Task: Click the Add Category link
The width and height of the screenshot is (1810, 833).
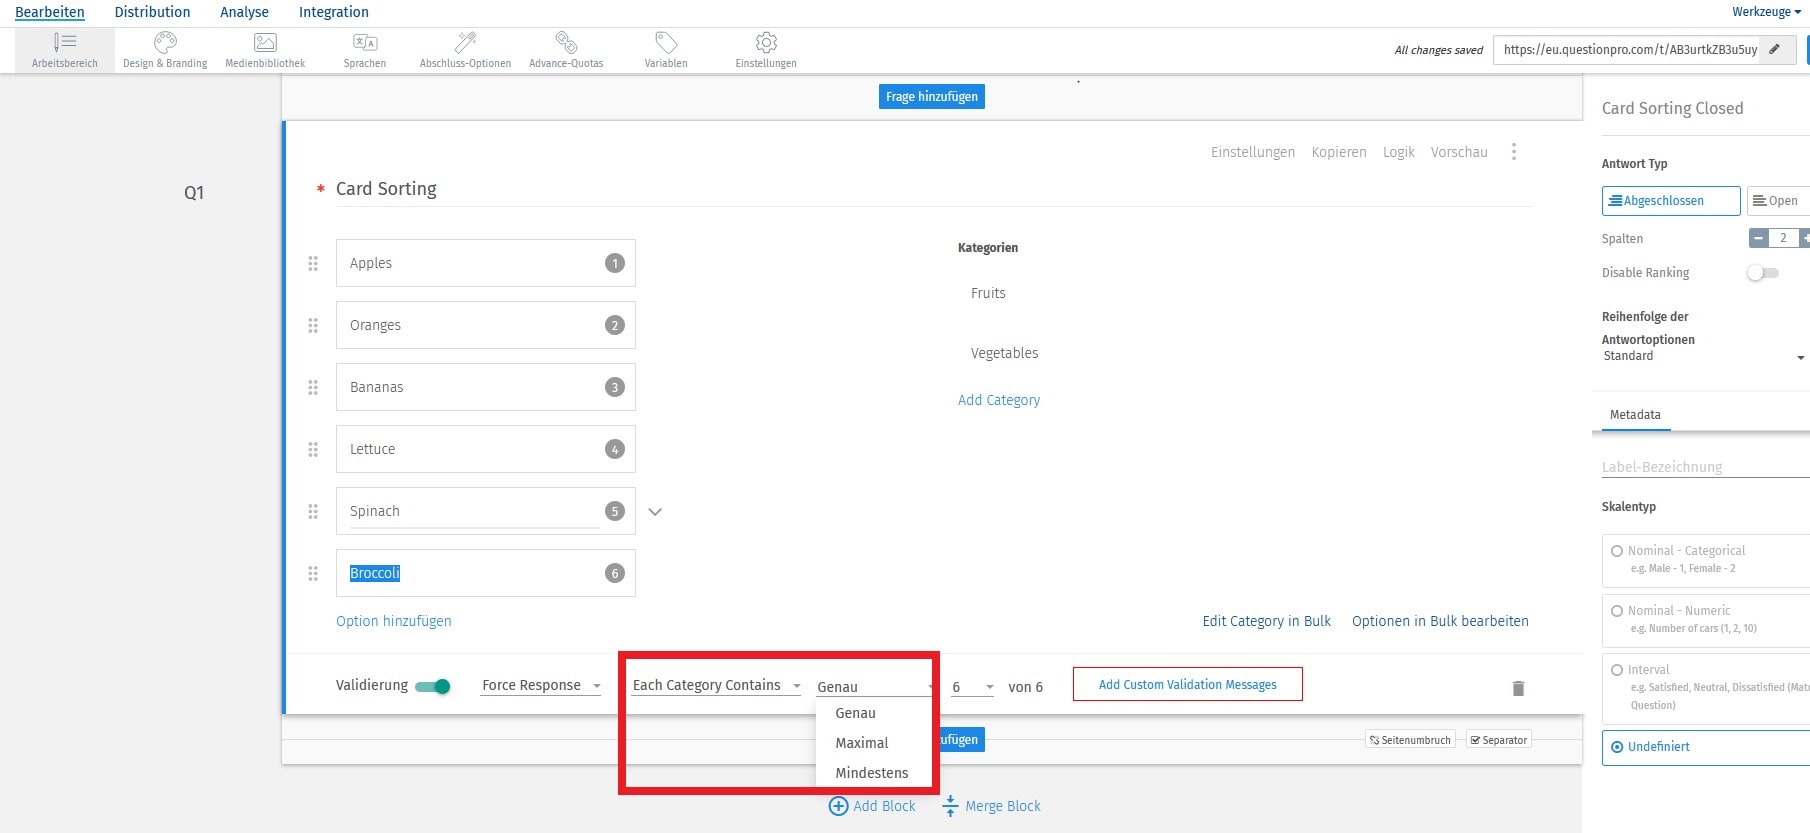Action: click(x=998, y=400)
